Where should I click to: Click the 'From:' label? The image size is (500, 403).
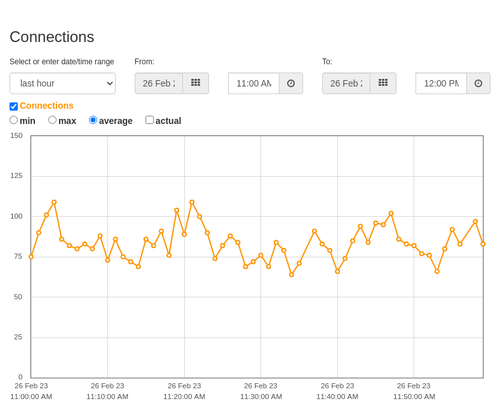tap(144, 62)
